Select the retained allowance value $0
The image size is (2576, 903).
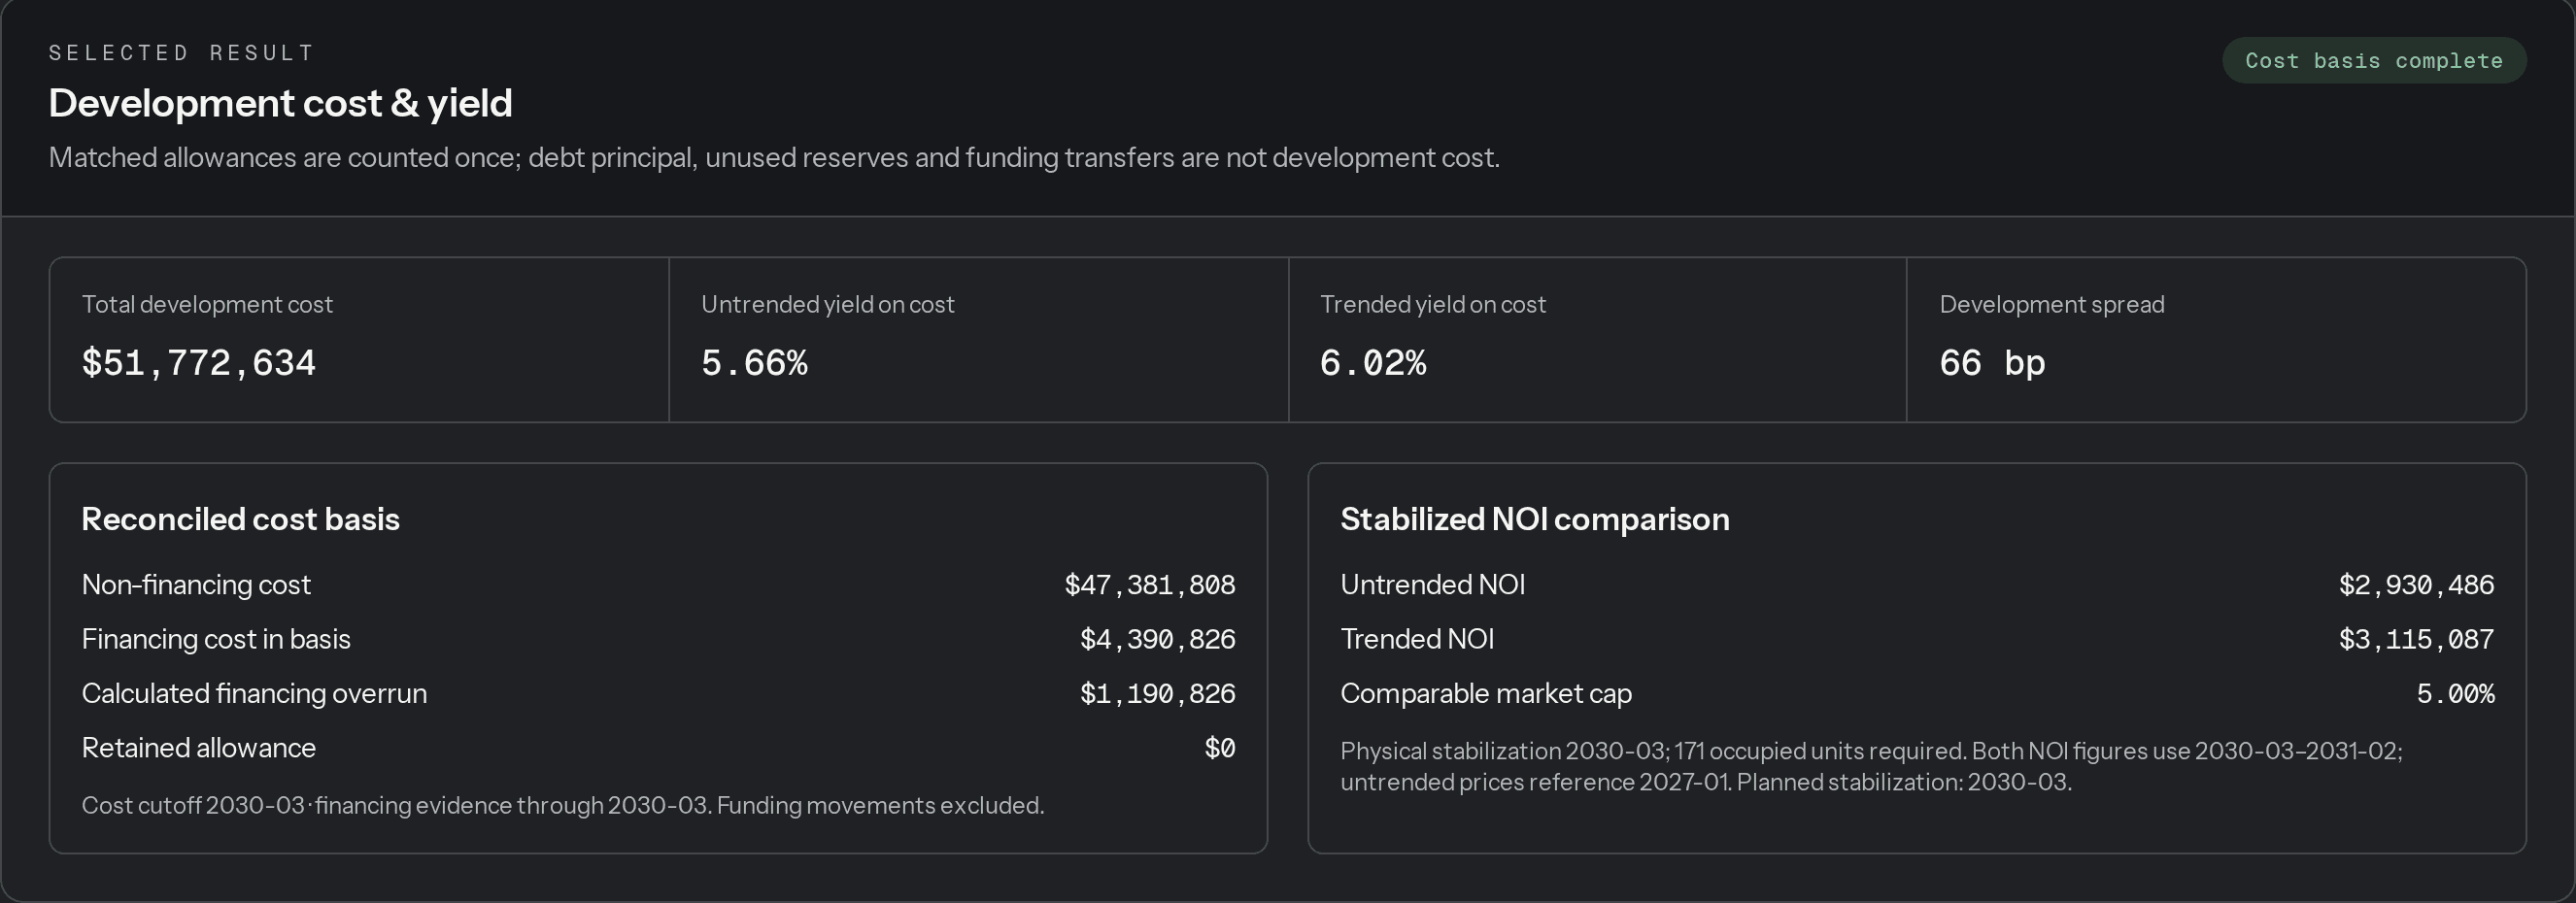1220,748
